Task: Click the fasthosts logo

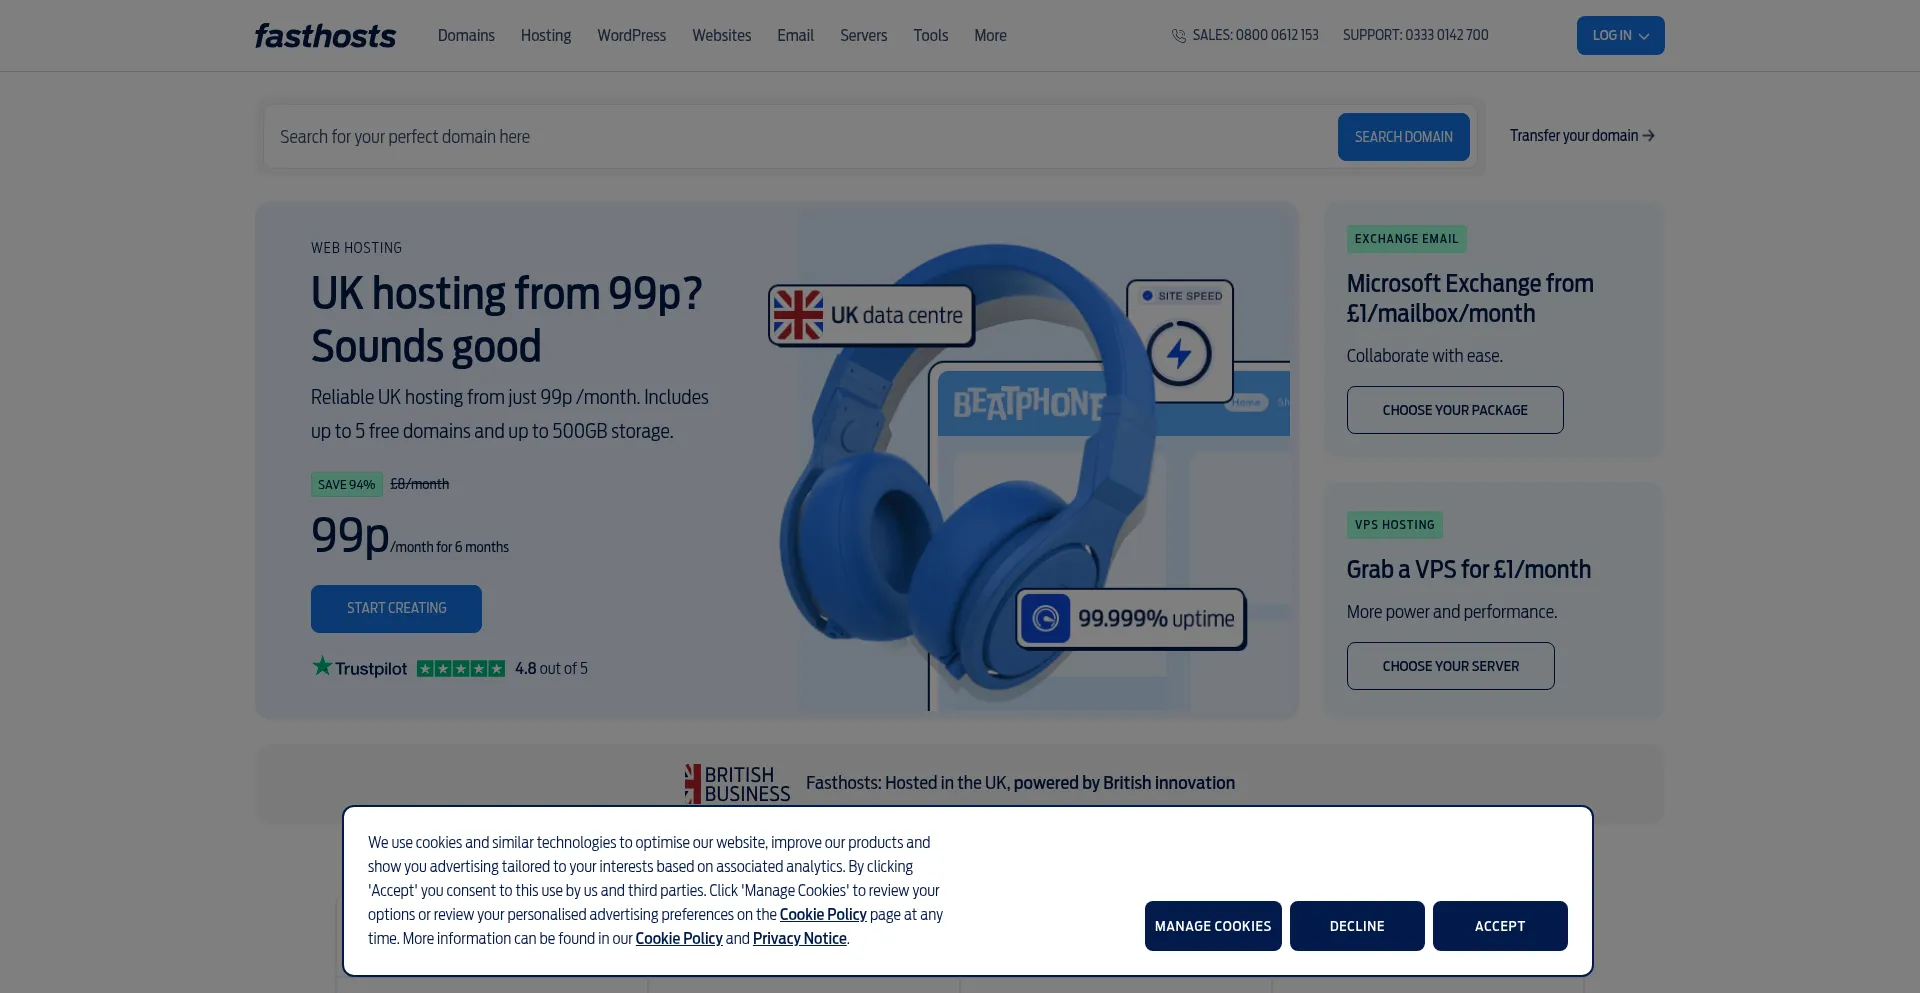Action: [325, 36]
